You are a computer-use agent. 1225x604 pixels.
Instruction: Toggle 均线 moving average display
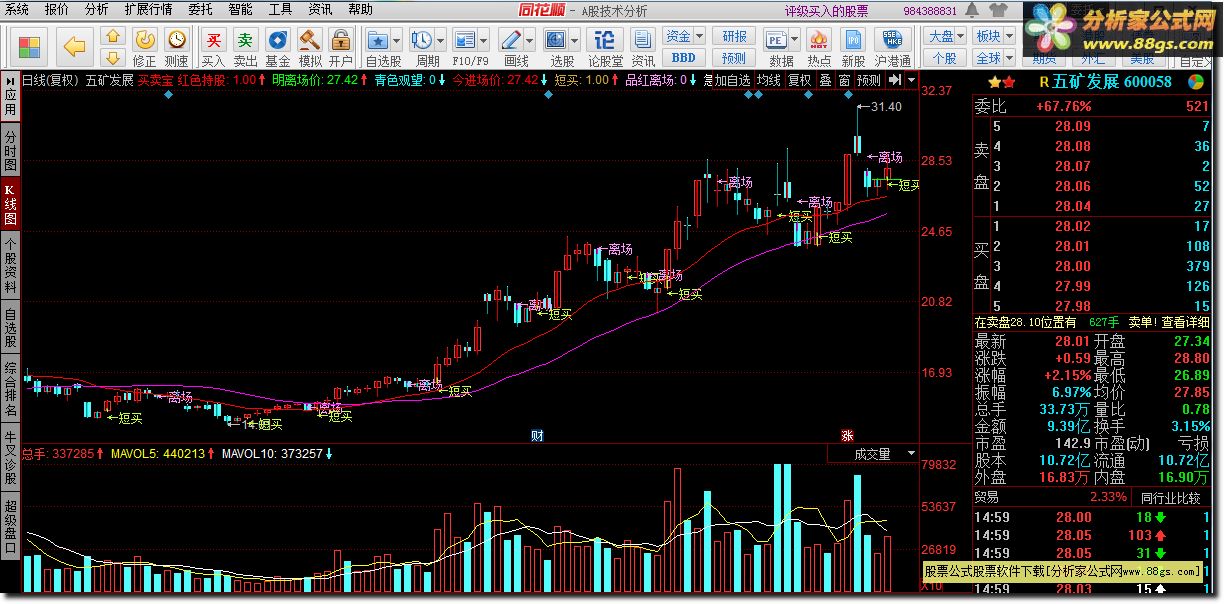coord(768,80)
